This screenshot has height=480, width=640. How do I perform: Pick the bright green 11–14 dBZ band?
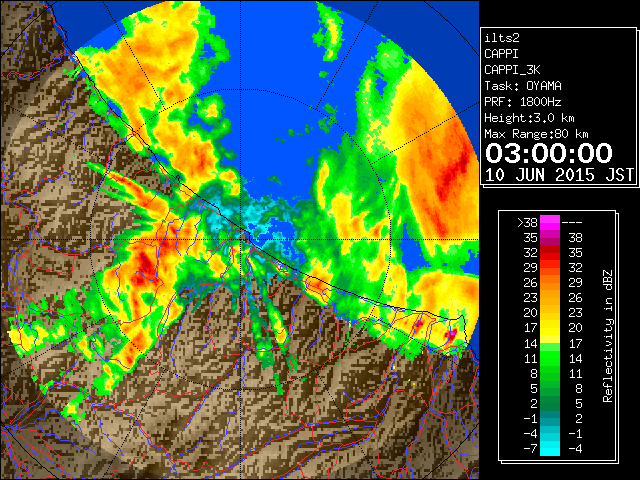pos(550,358)
